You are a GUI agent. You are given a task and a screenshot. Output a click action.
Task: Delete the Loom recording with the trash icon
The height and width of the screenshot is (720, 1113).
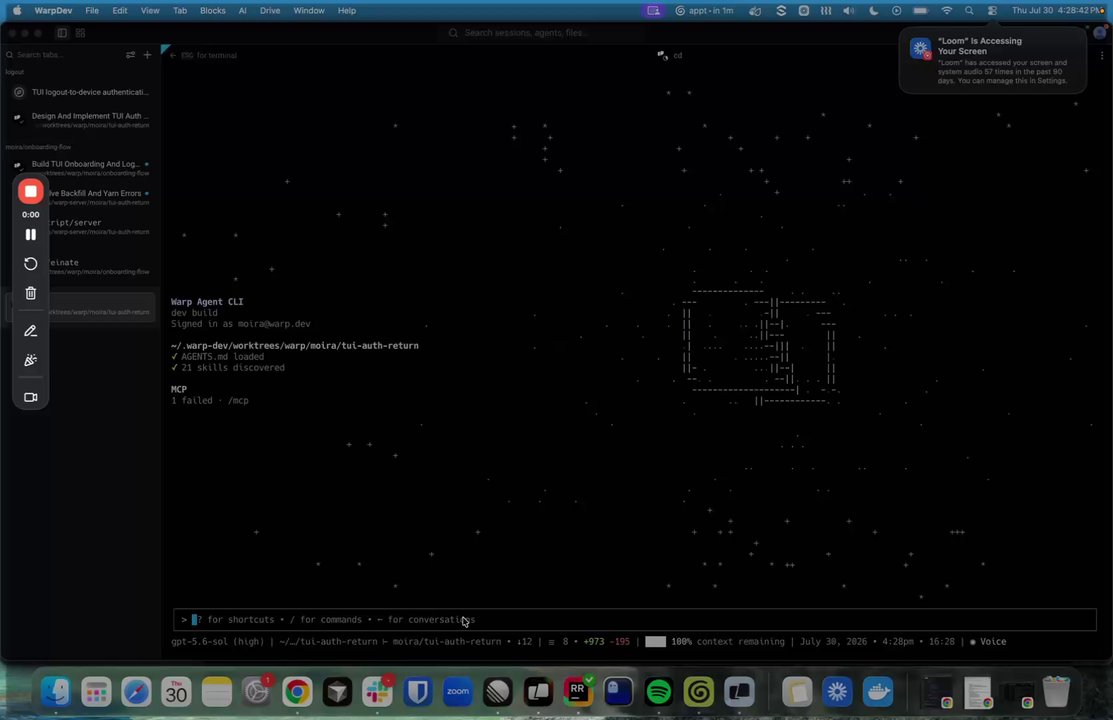(31, 293)
